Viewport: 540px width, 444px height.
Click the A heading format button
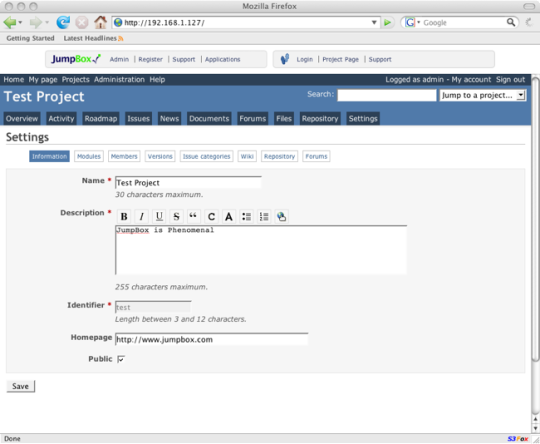tap(229, 217)
